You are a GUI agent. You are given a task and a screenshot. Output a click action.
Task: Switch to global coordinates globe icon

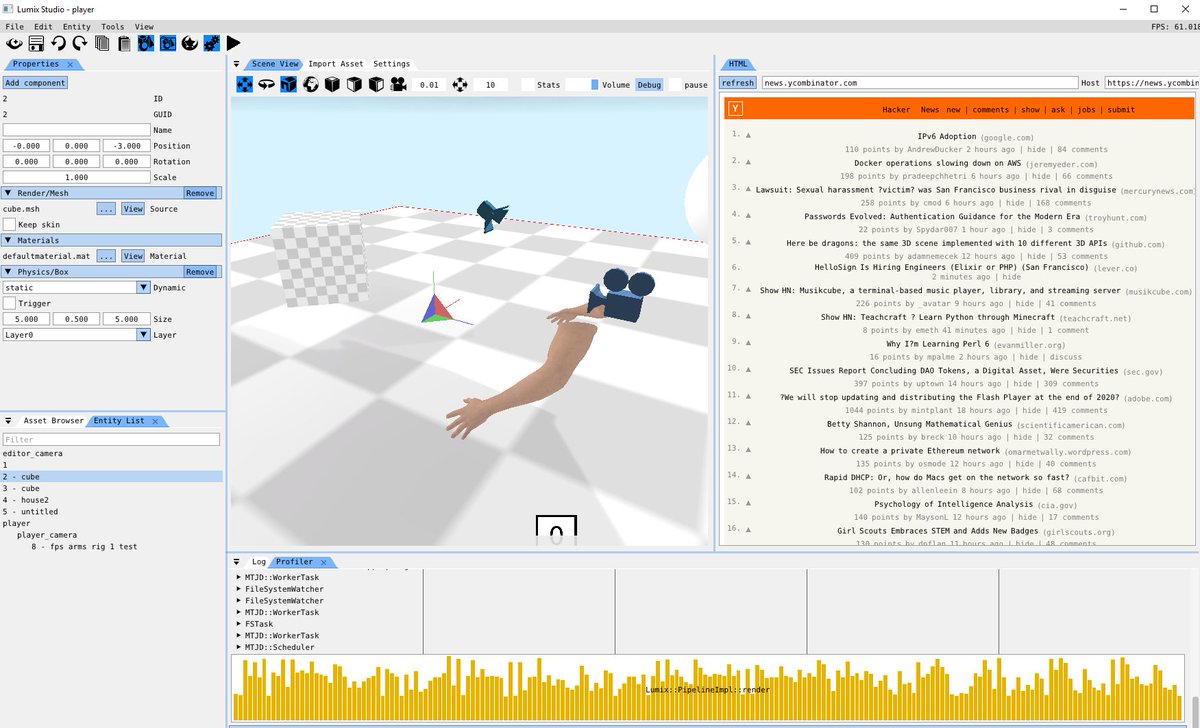tap(310, 85)
